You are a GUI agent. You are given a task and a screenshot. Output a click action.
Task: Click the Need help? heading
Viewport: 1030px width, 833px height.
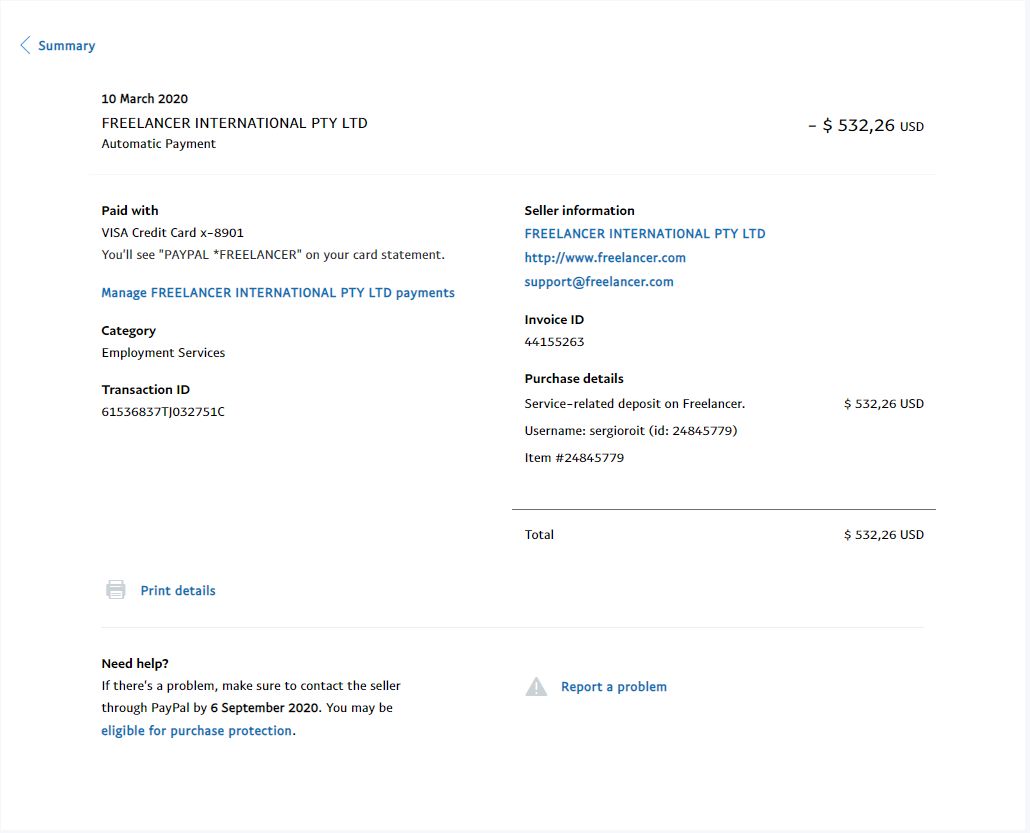[135, 664]
